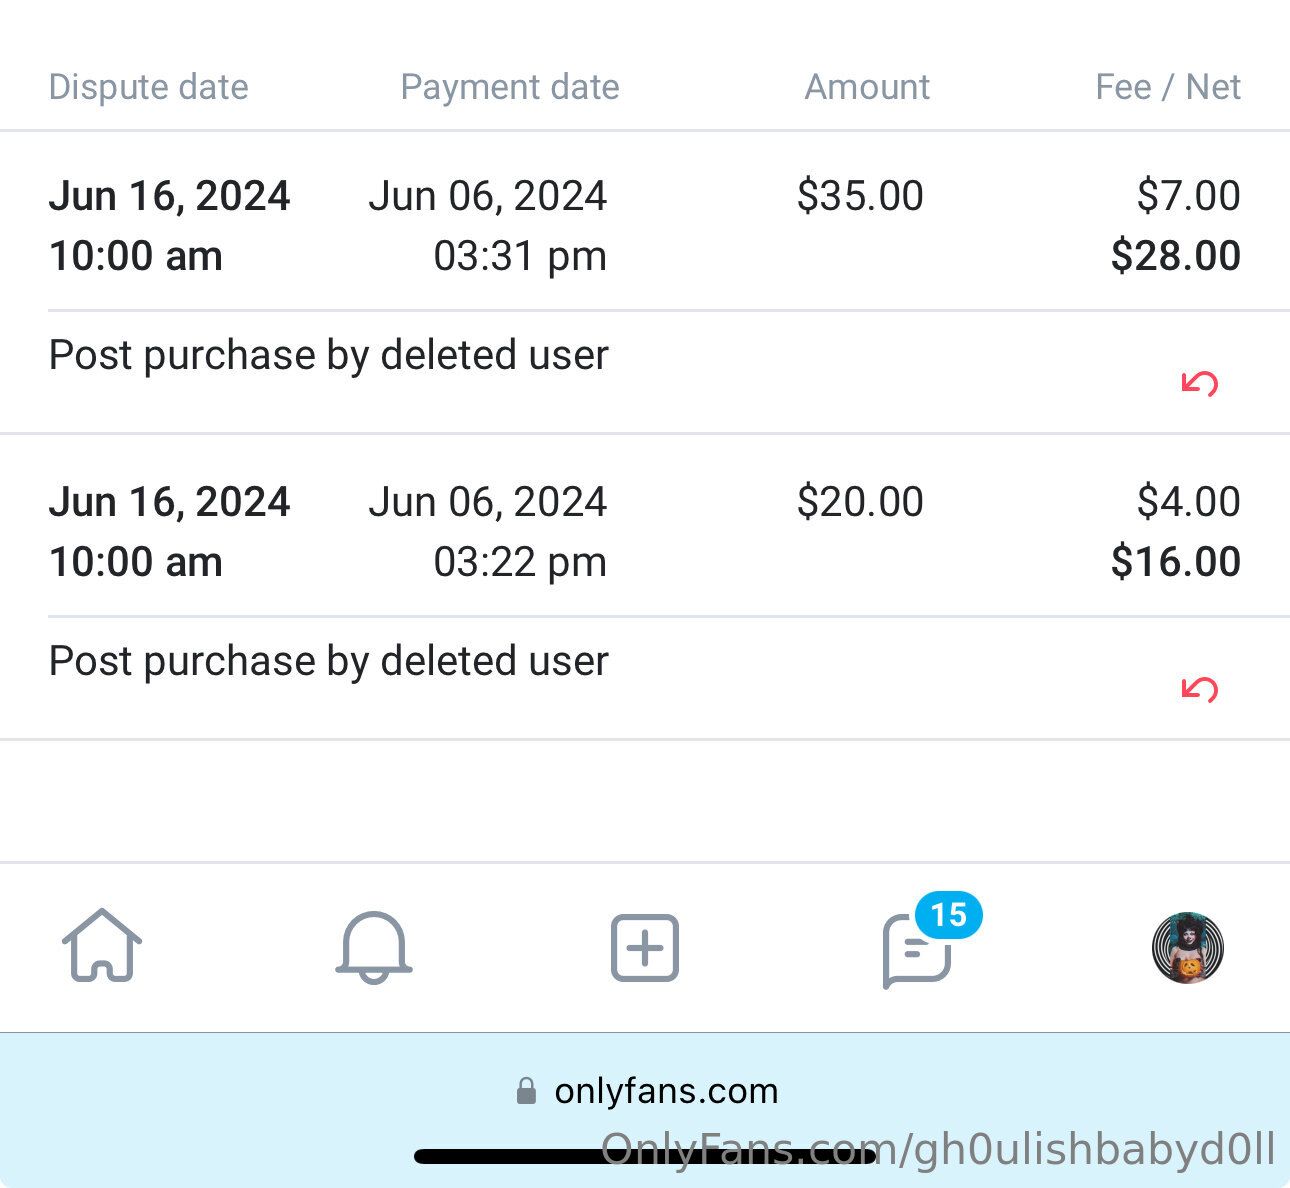Tap the padlock icon in address bar
This screenshot has width=1290, height=1188.
[526, 1090]
